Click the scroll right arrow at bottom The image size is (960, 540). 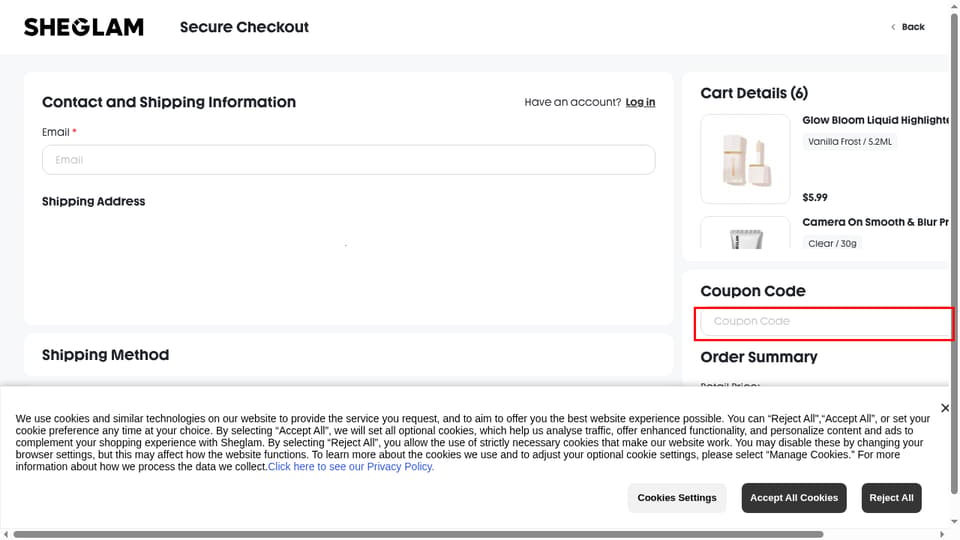(942, 534)
